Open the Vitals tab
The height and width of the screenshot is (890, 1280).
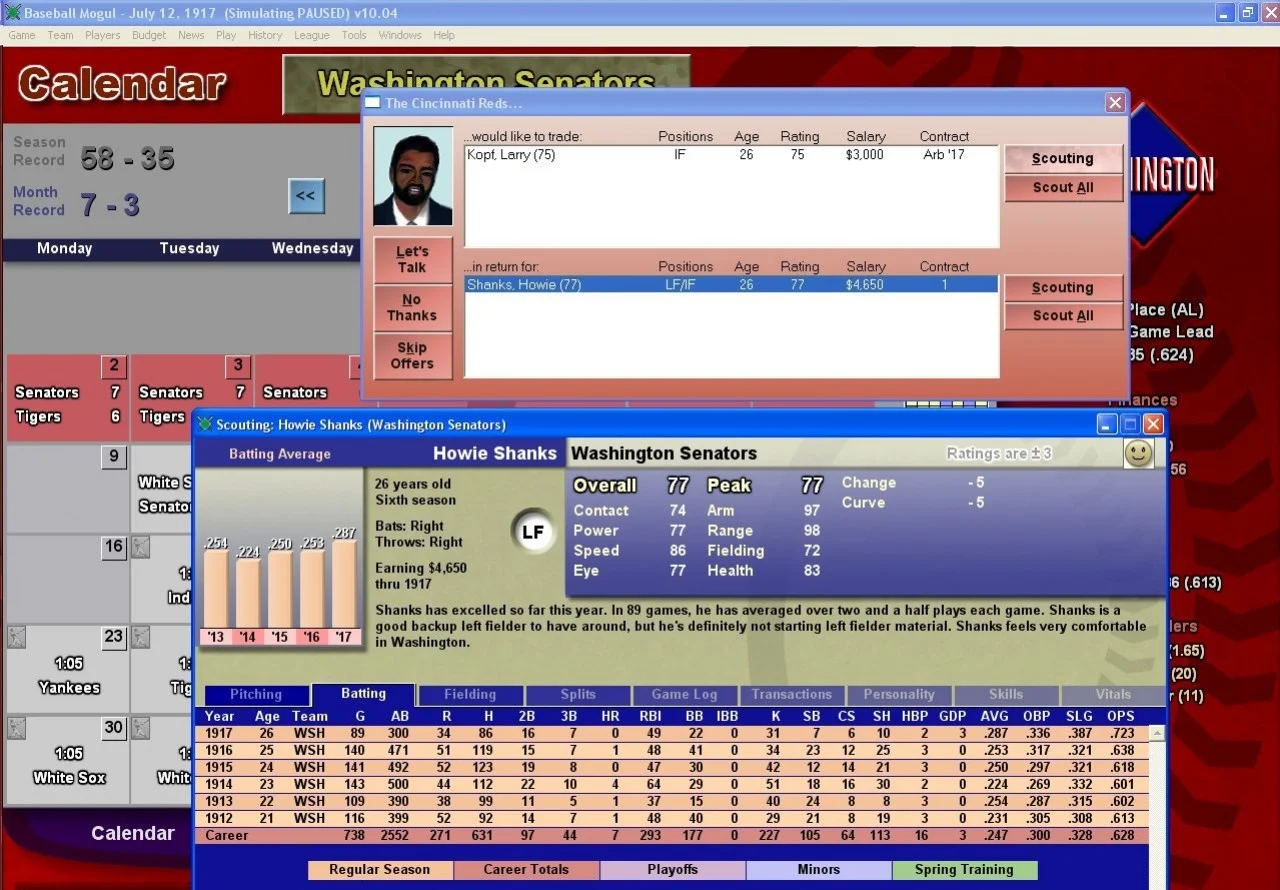point(1113,694)
